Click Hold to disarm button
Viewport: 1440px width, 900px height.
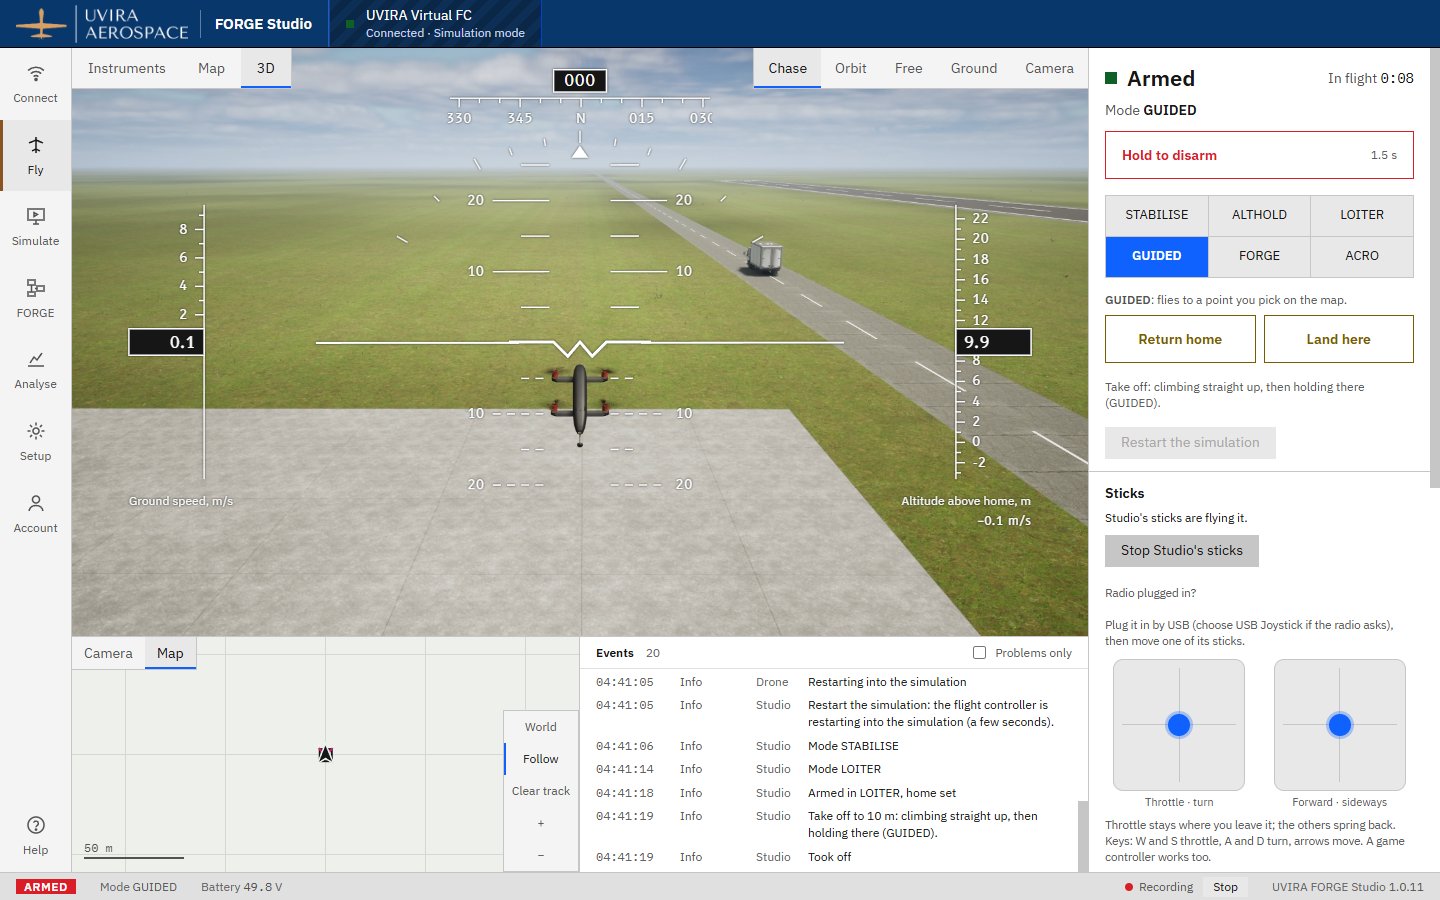click(1259, 155)
